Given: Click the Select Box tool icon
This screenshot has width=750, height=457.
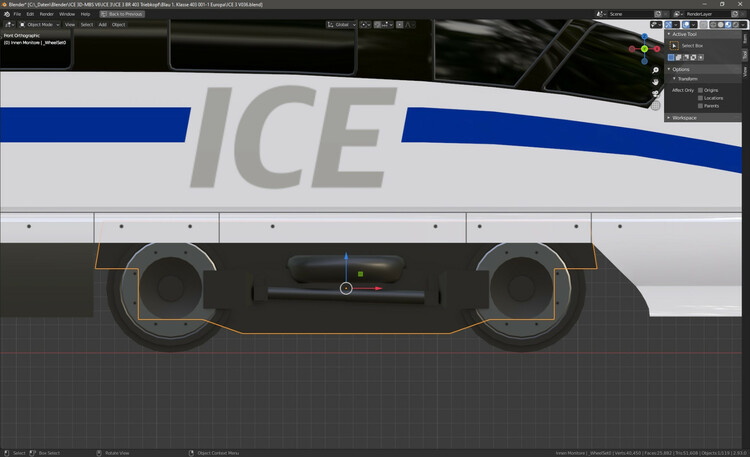Looking at the screenshot, I should (x=674, y=45).
